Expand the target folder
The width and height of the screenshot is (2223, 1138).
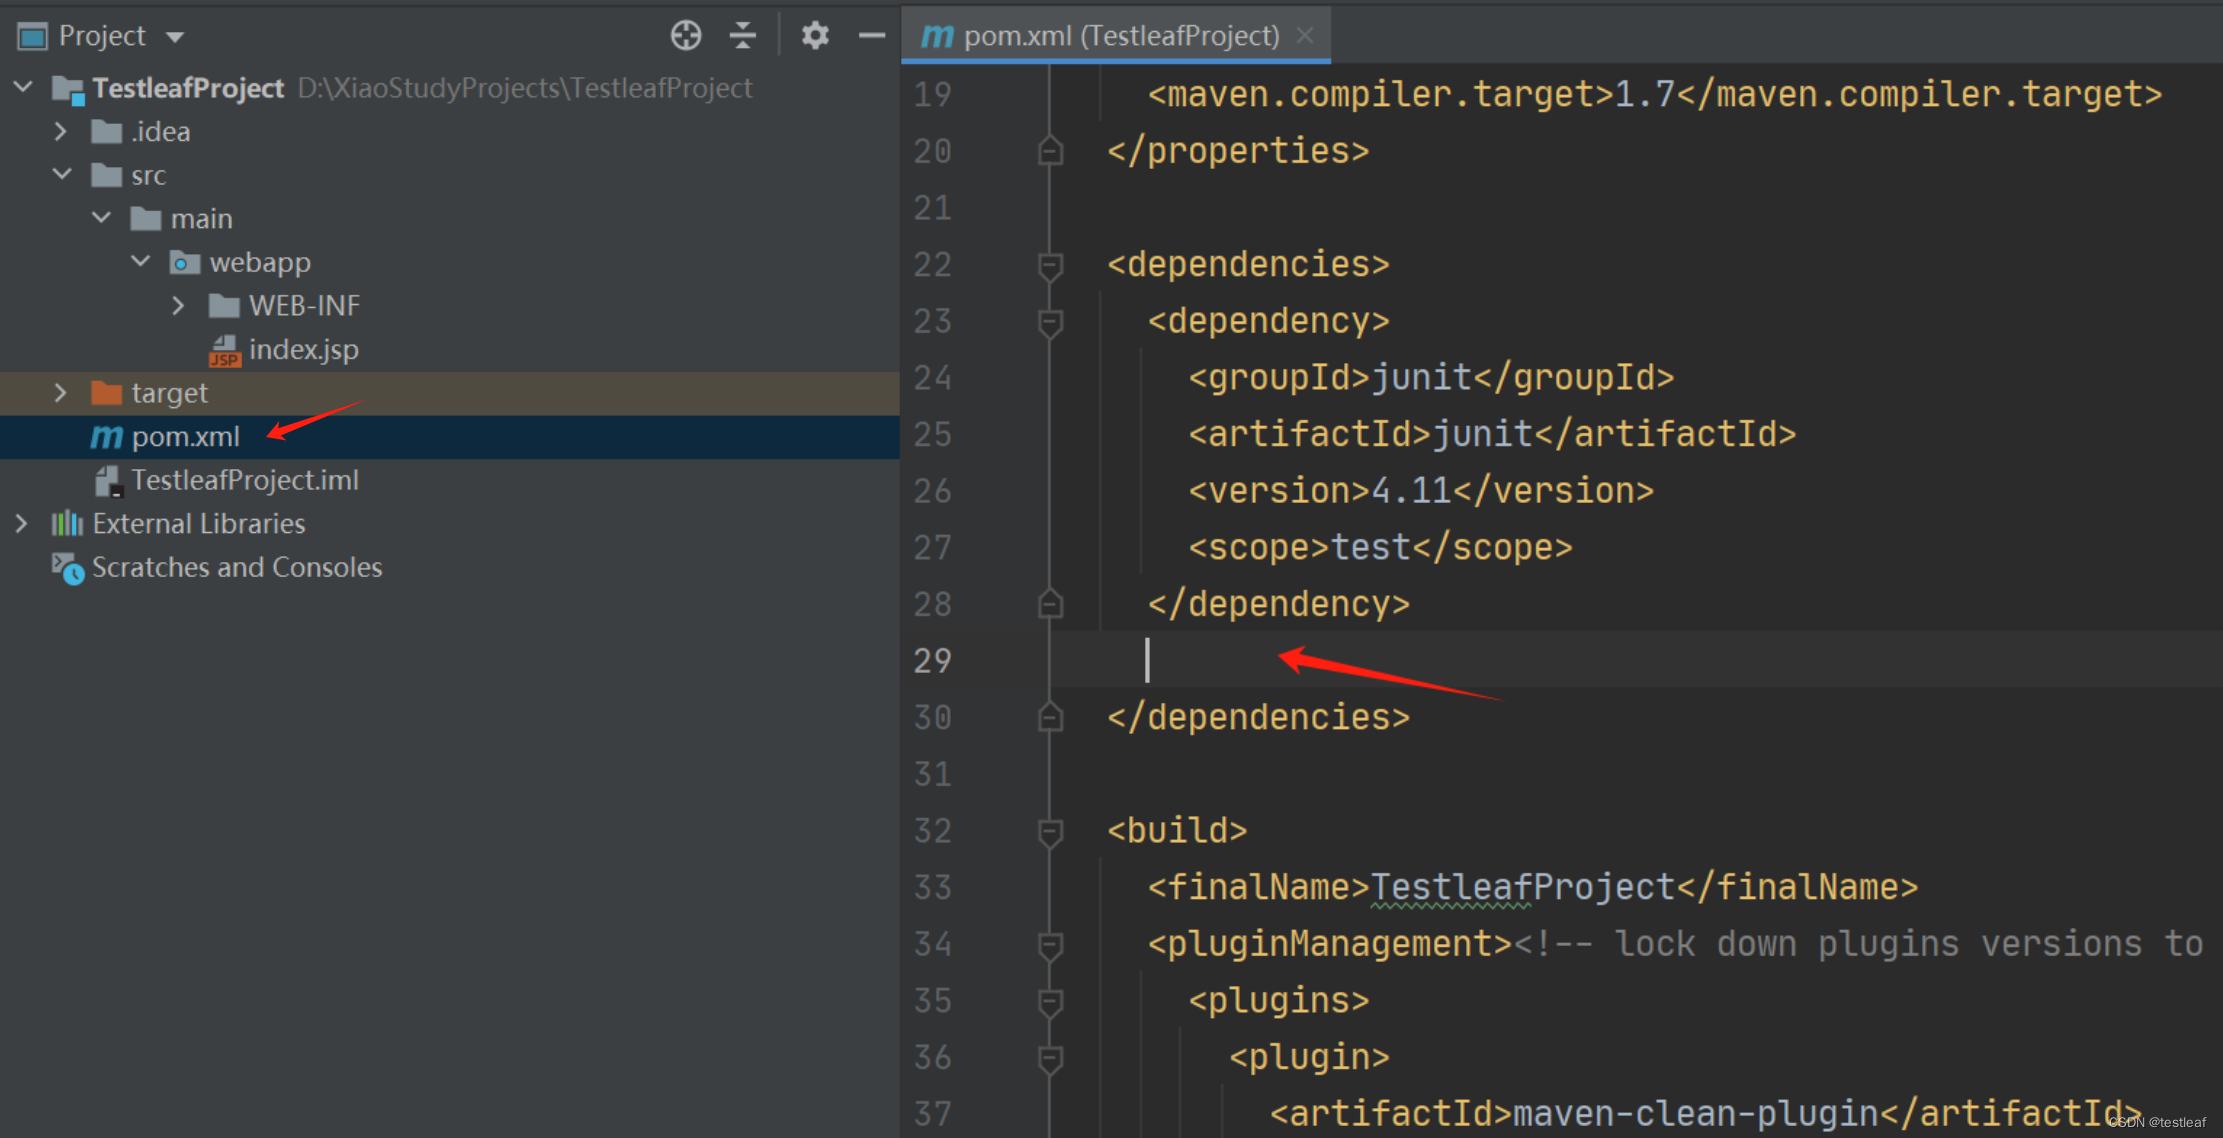[61, 393]
